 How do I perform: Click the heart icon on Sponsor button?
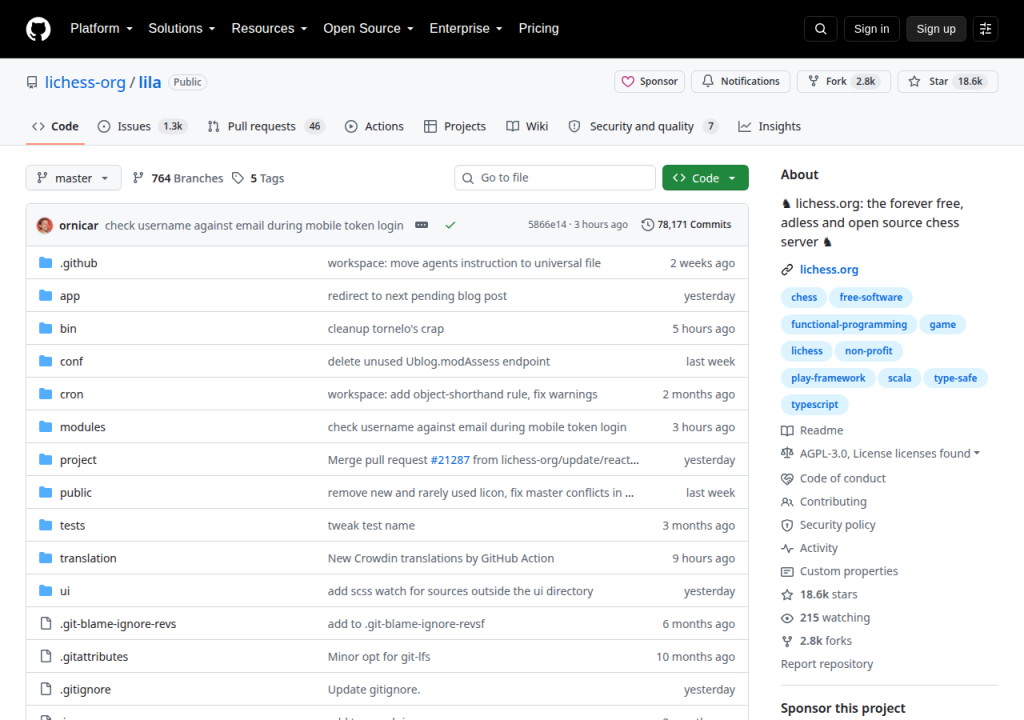point(628,82)
